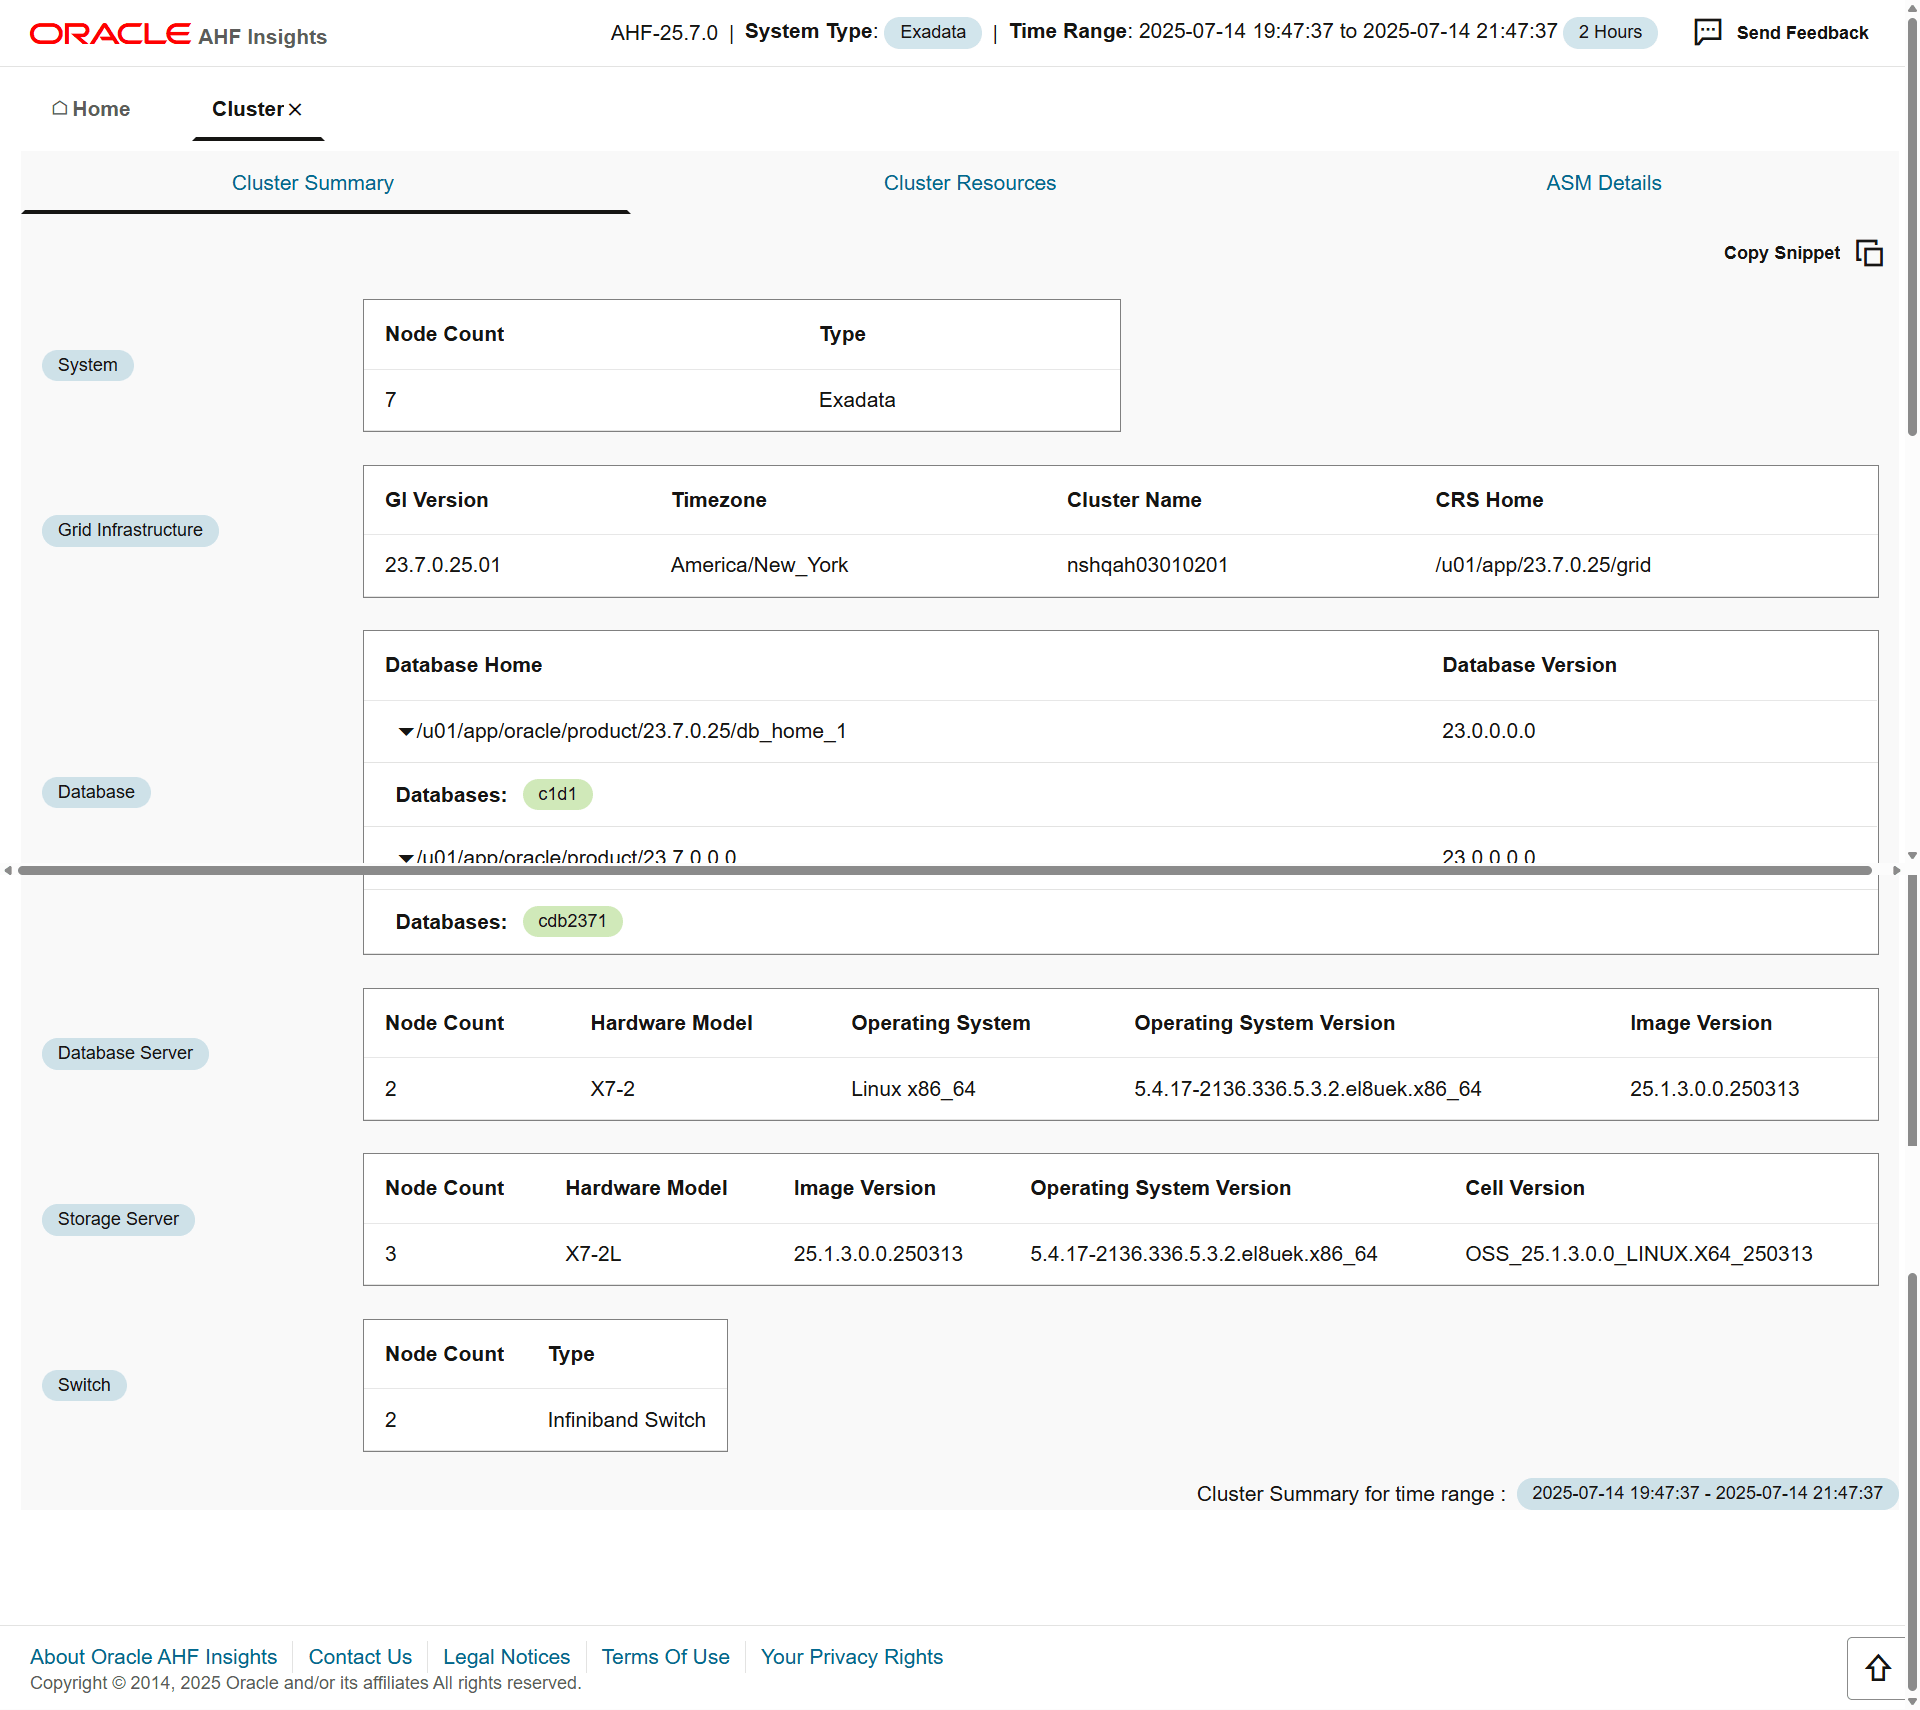Viewport: 1920px width, 1710px height.
Task: Click the Database Home column header
Action: [464, 665]
